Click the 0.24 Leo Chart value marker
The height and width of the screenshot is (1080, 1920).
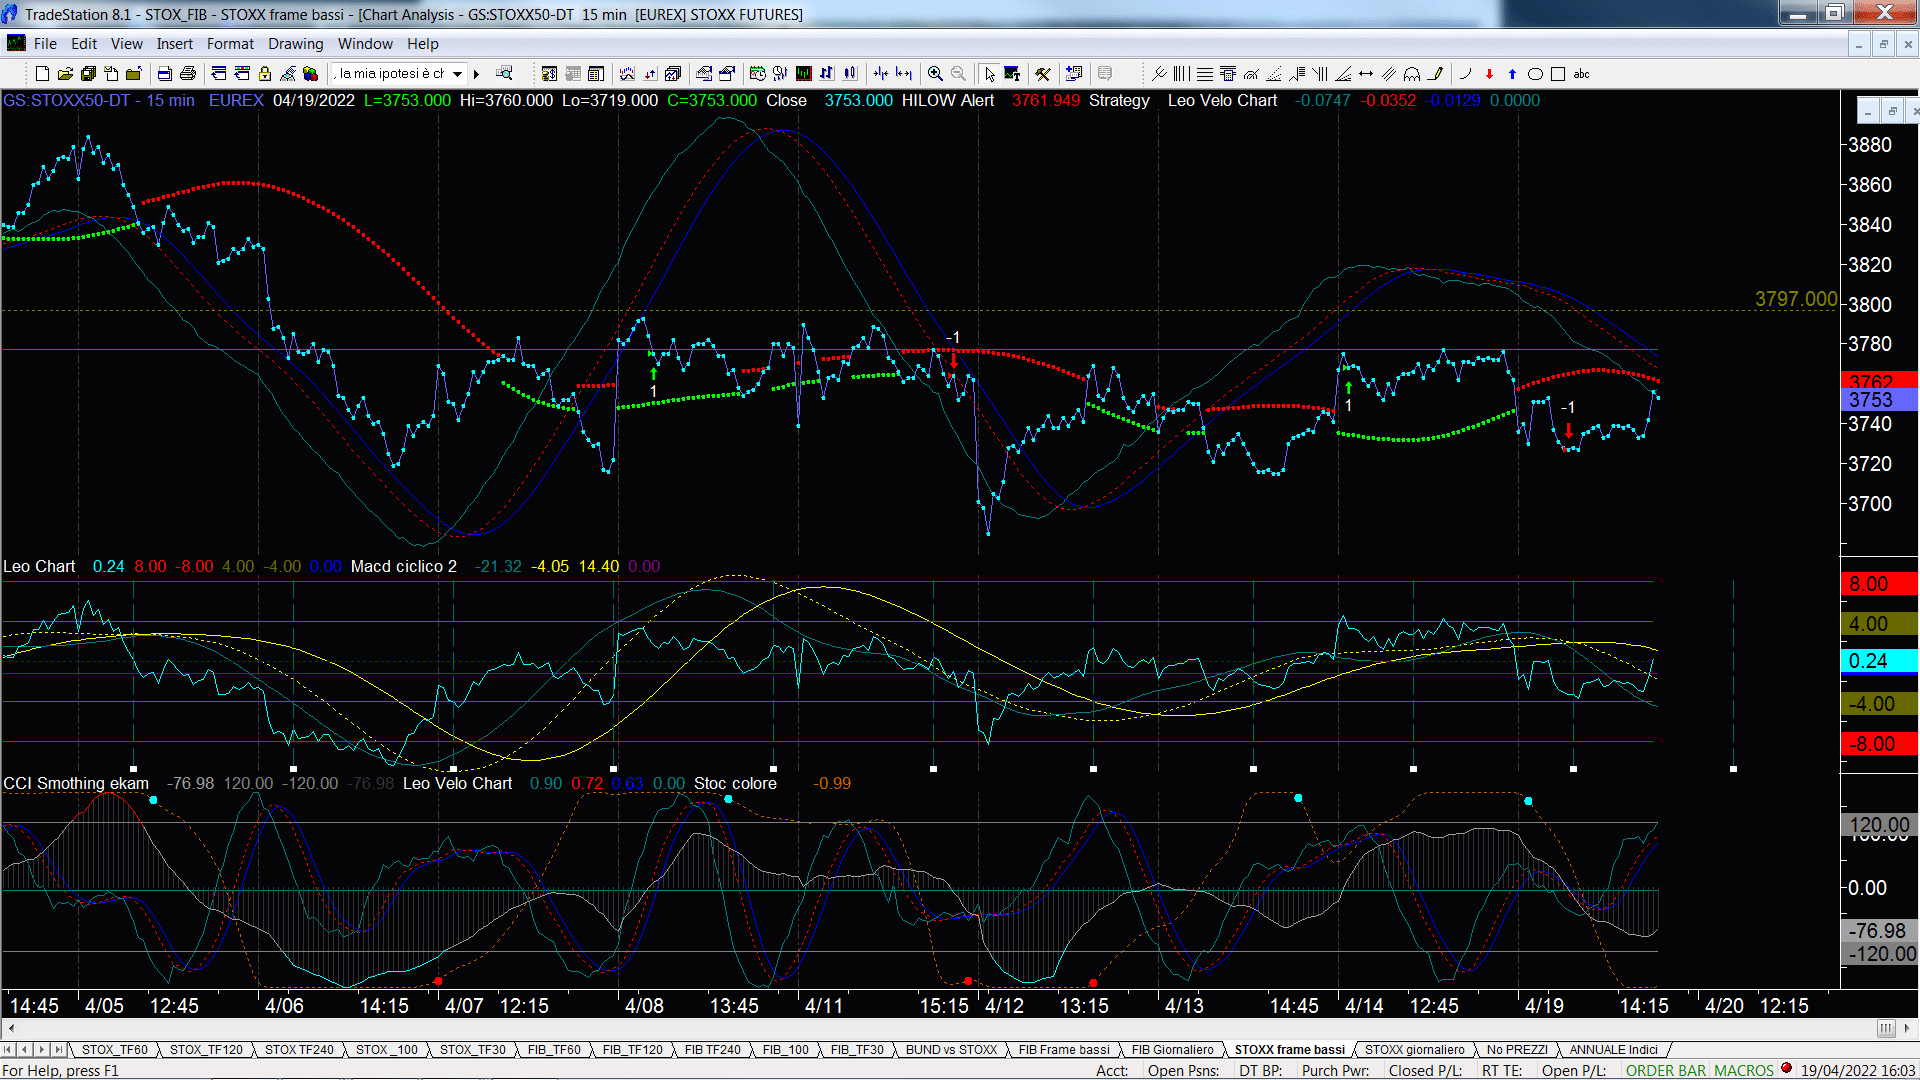1878,661
